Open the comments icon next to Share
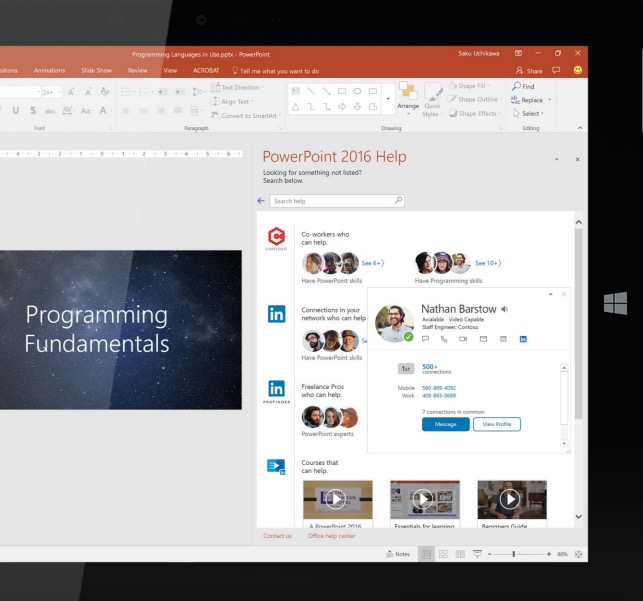643x601 pixels. [x=556, y=70]
